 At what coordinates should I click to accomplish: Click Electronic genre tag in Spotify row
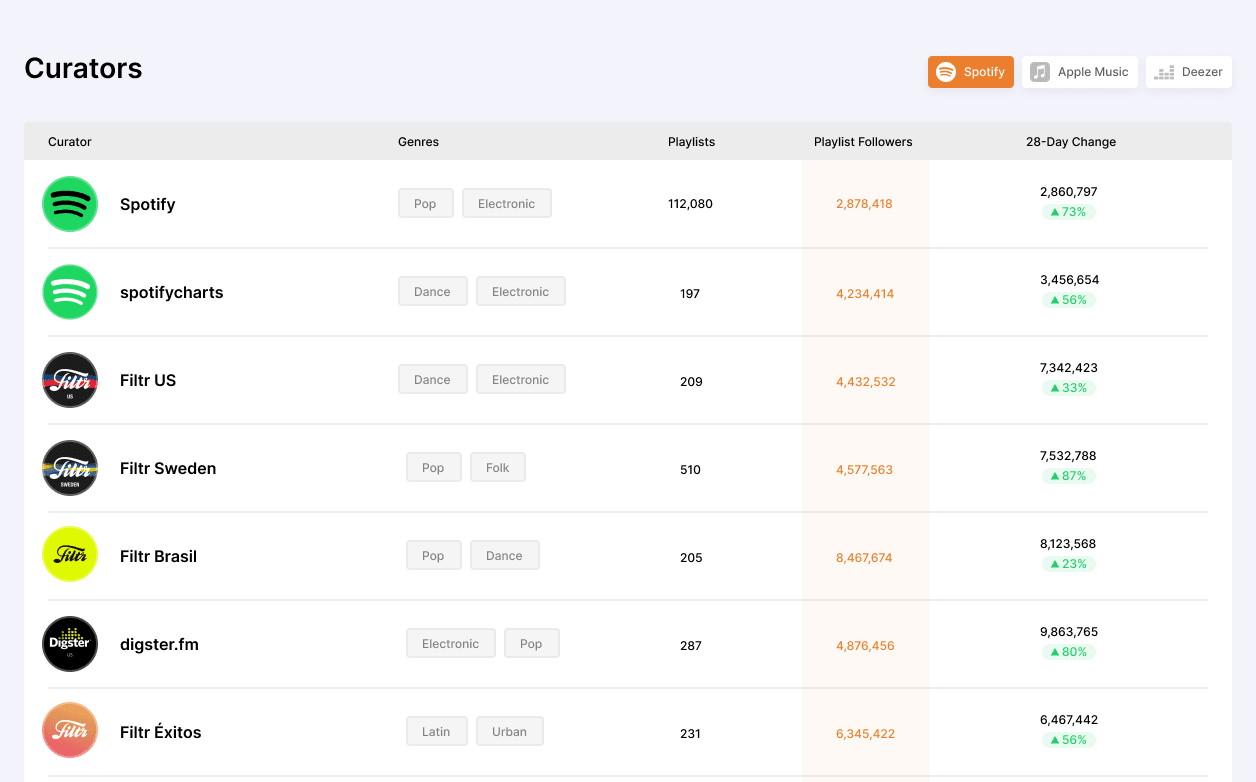coord(507,204)
